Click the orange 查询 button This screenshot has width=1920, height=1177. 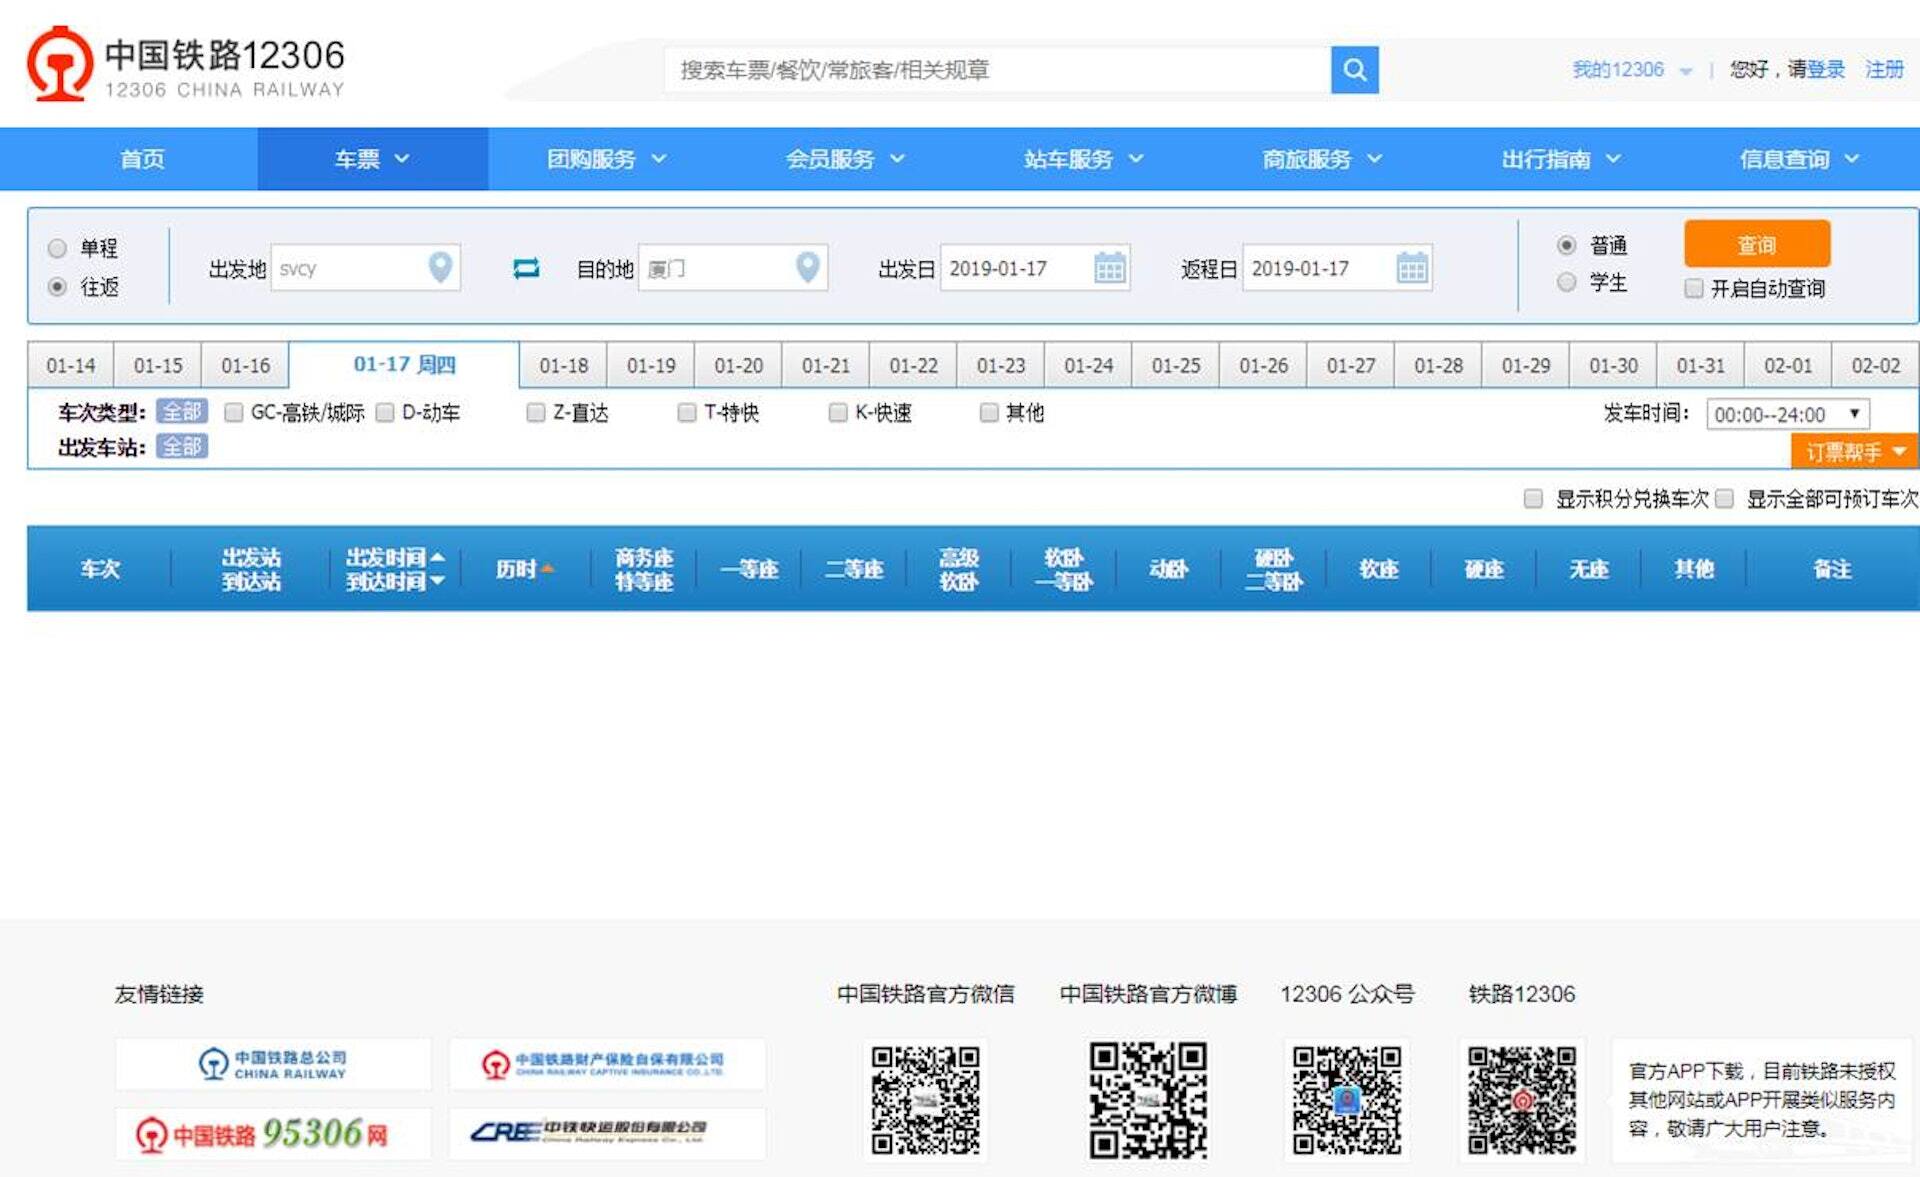[1757, 243]
